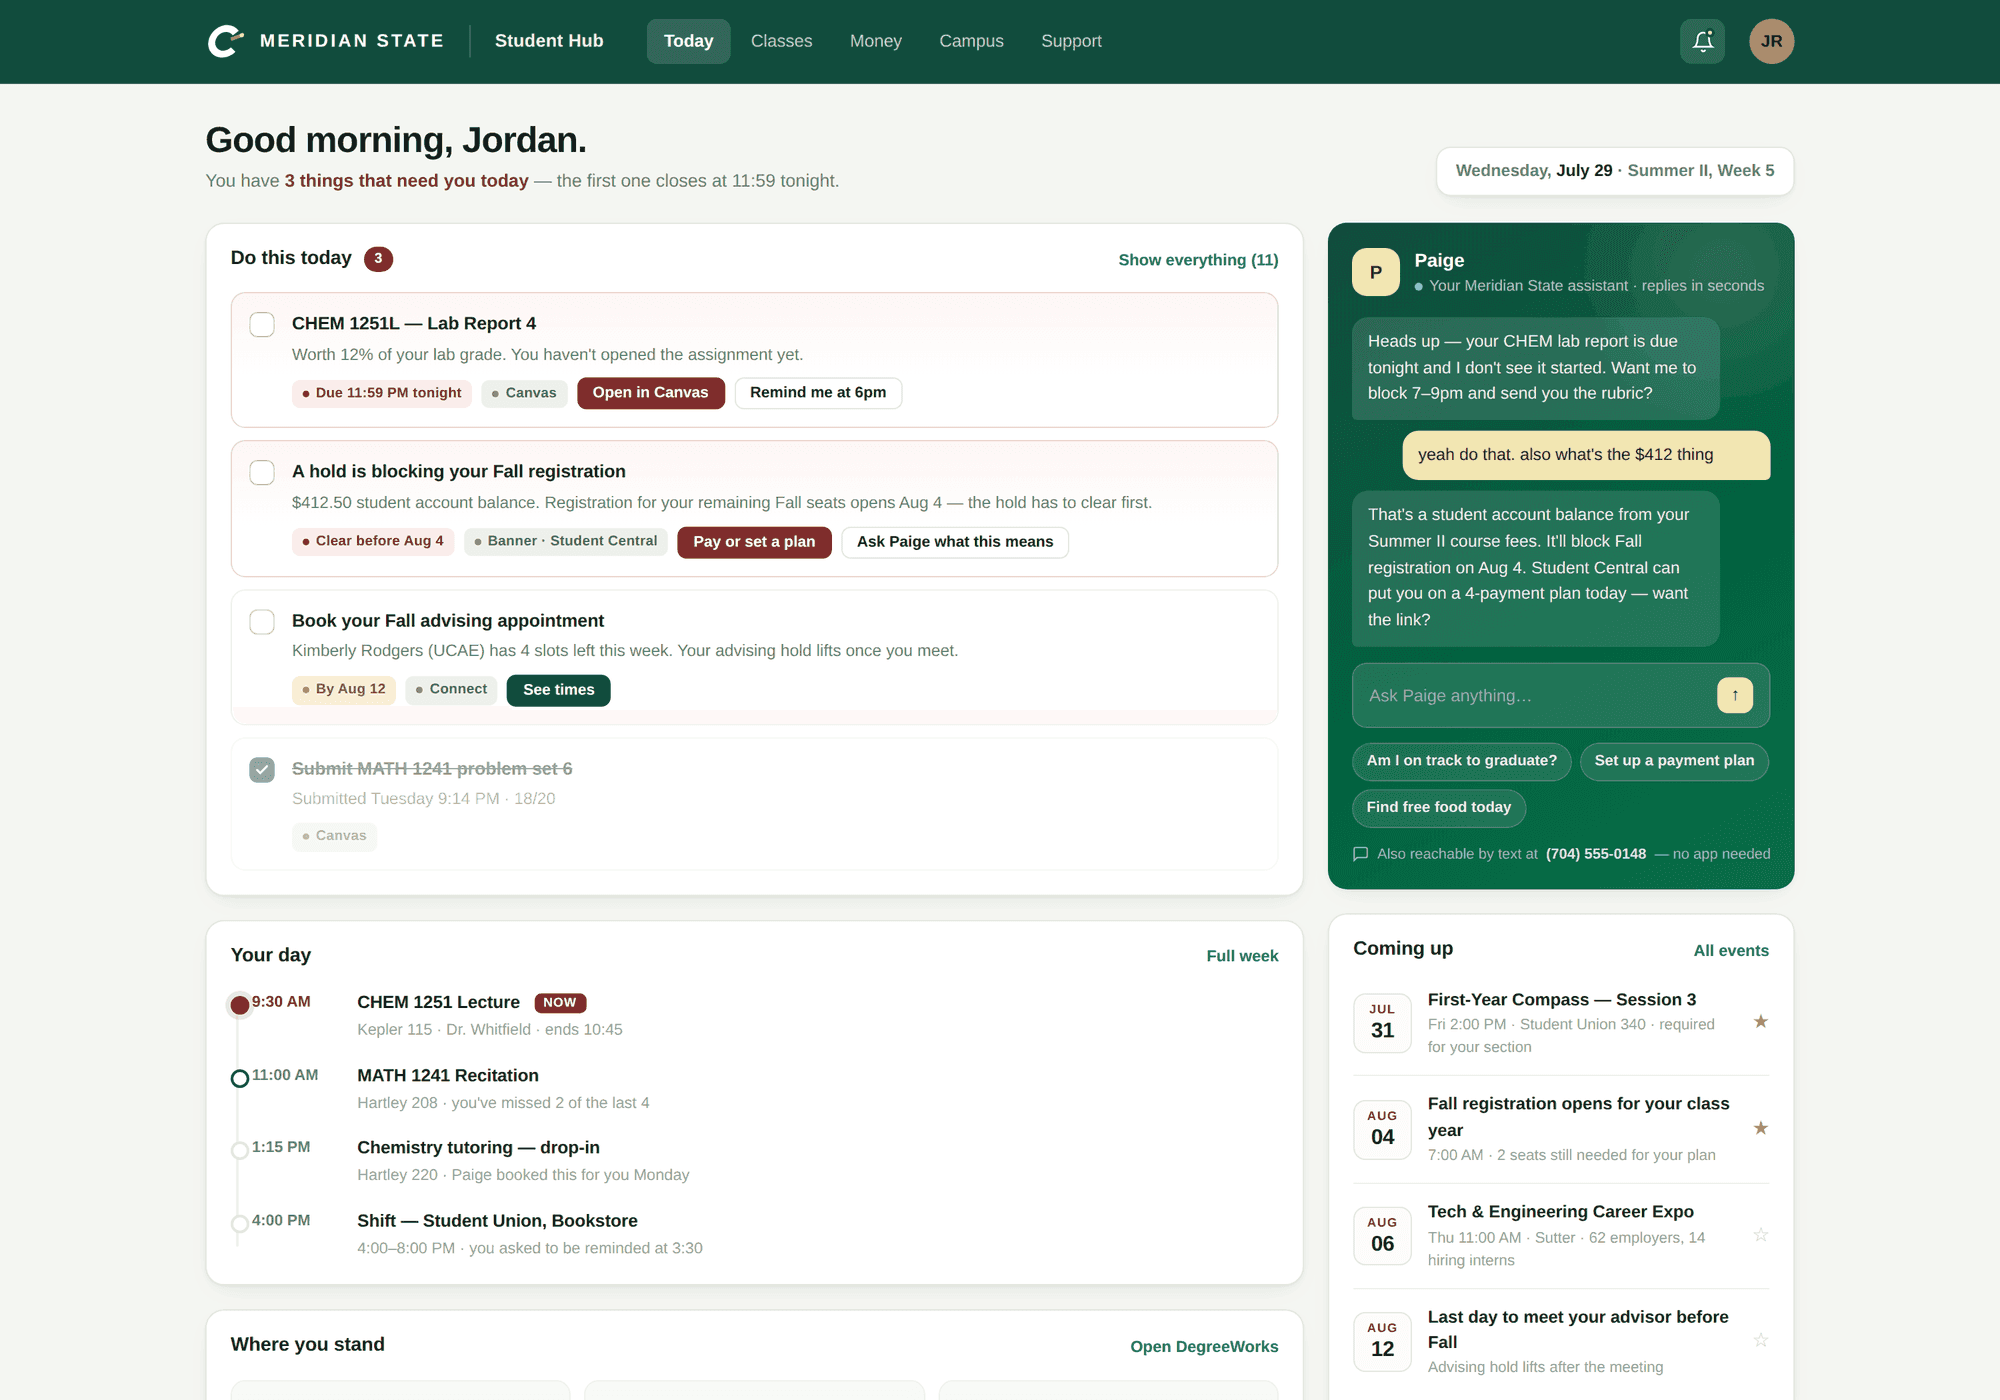Select the Am I on track to graduate suggestion

pyautogui.click(x=1461, y=761)
